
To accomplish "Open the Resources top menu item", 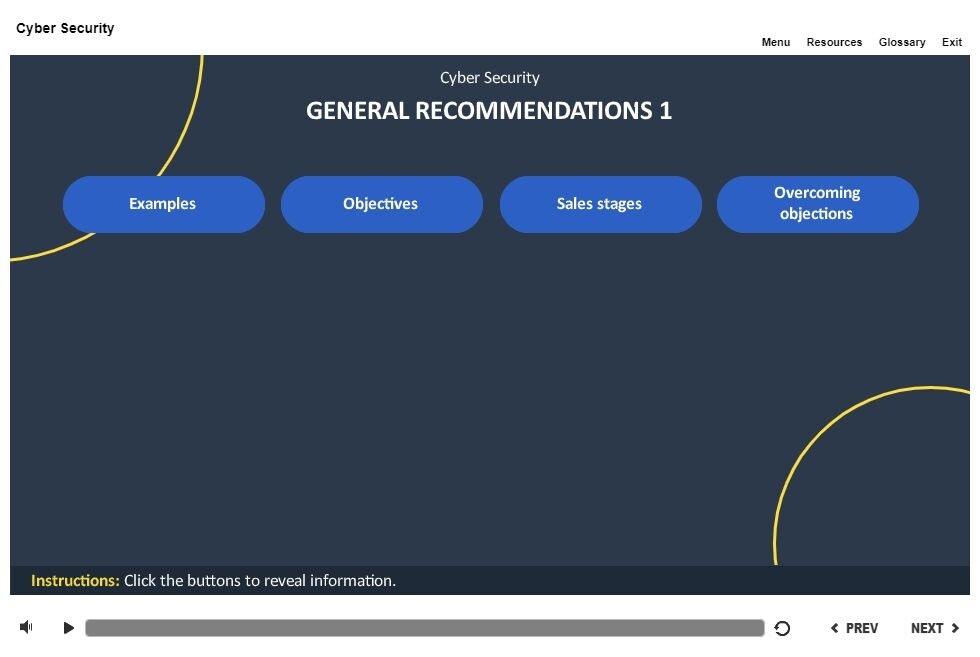I will click(834, 42).
